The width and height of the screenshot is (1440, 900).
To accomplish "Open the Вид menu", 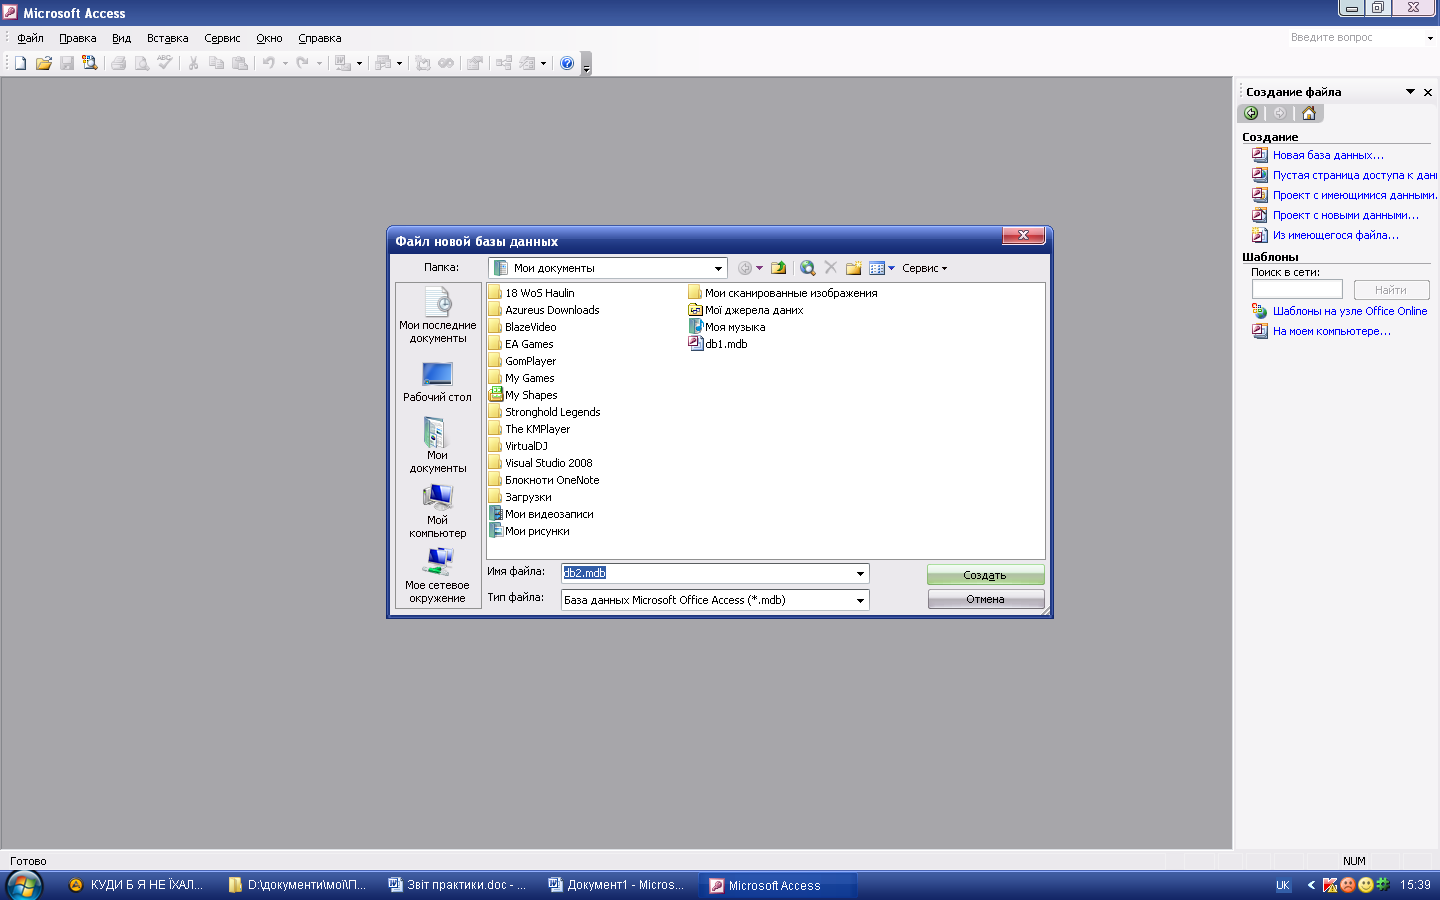I will pyautogui.click(x=121, y=38).
